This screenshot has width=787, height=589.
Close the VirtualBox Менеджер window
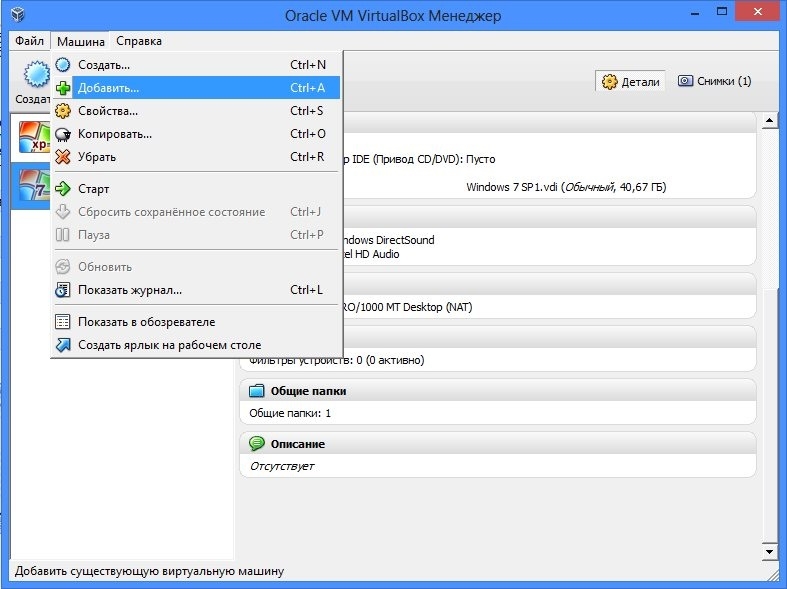[x=757, y=12]
